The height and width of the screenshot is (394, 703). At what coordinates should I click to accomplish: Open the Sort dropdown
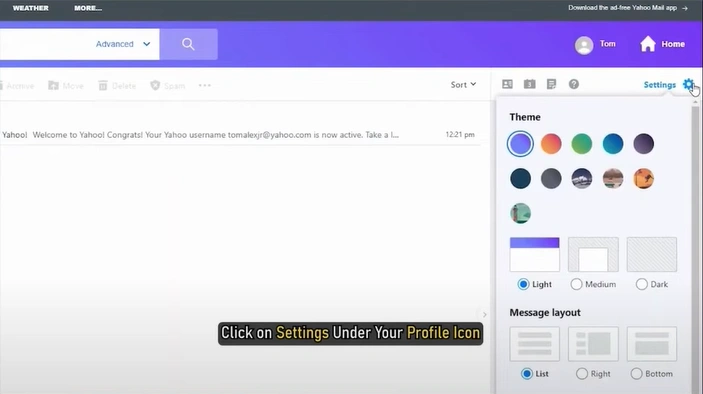(x=463, y=85)
